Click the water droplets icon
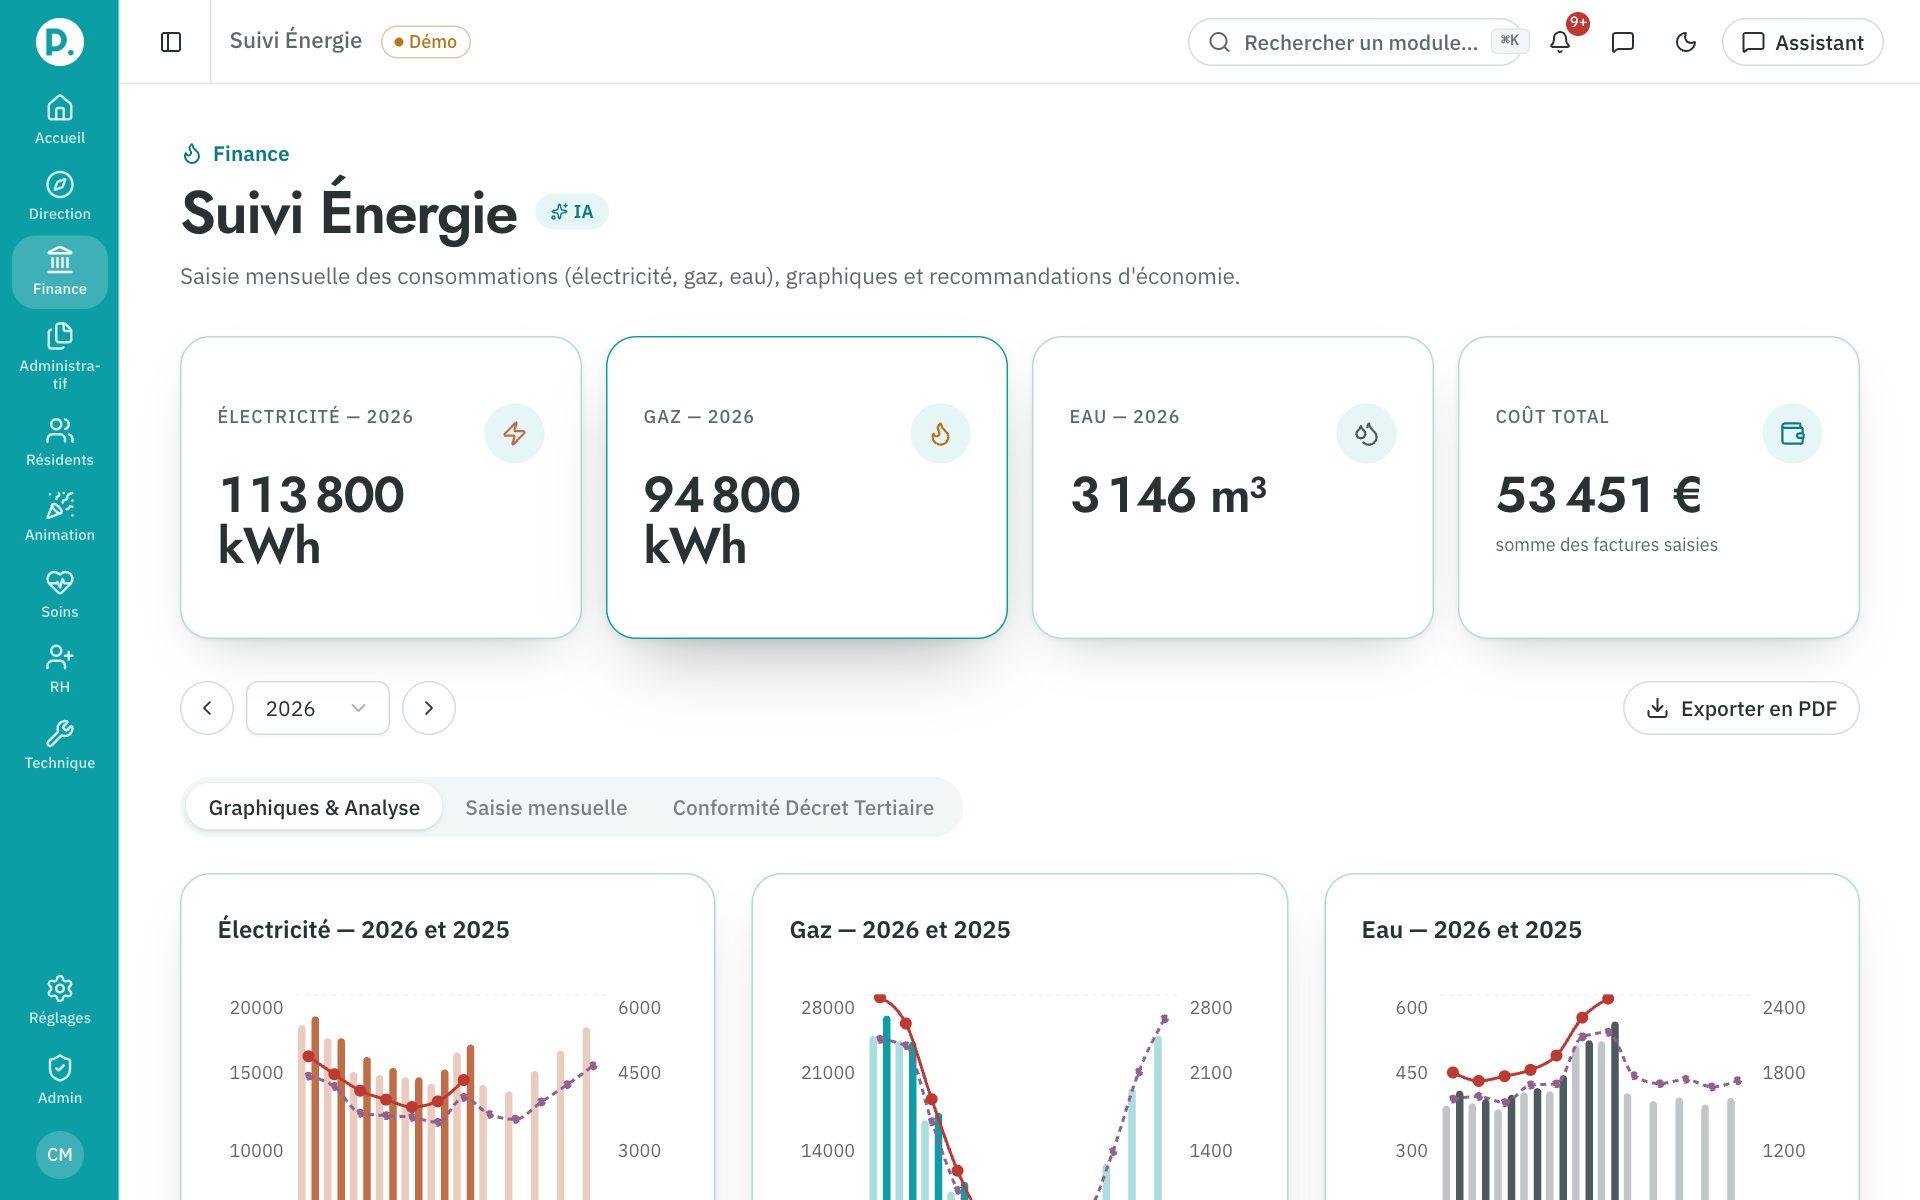 coord(1366,433)
